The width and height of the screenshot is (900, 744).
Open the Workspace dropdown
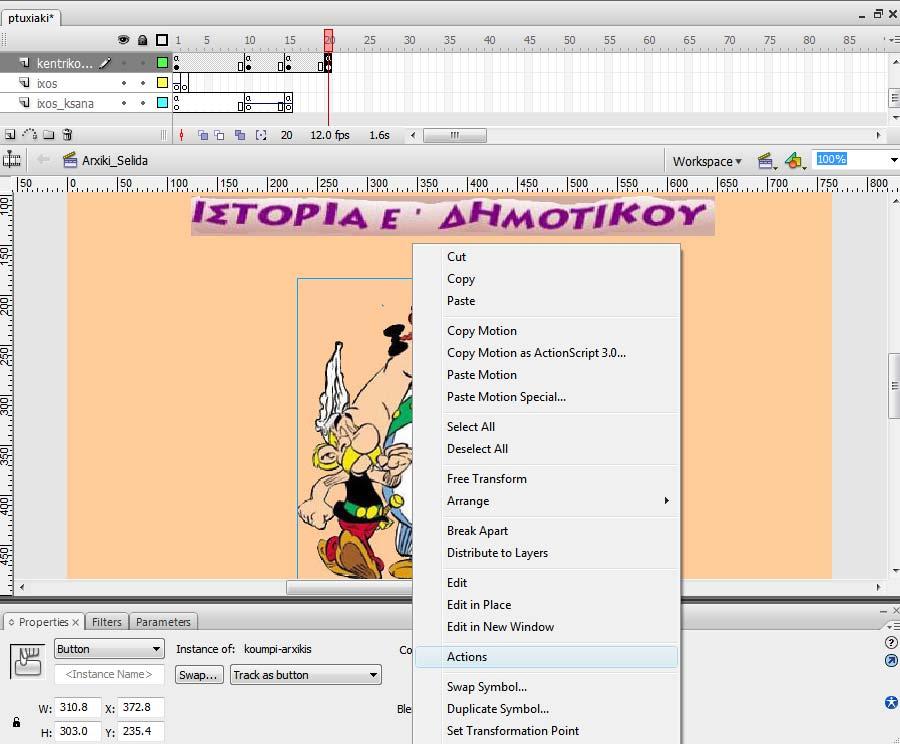(707, 161)
